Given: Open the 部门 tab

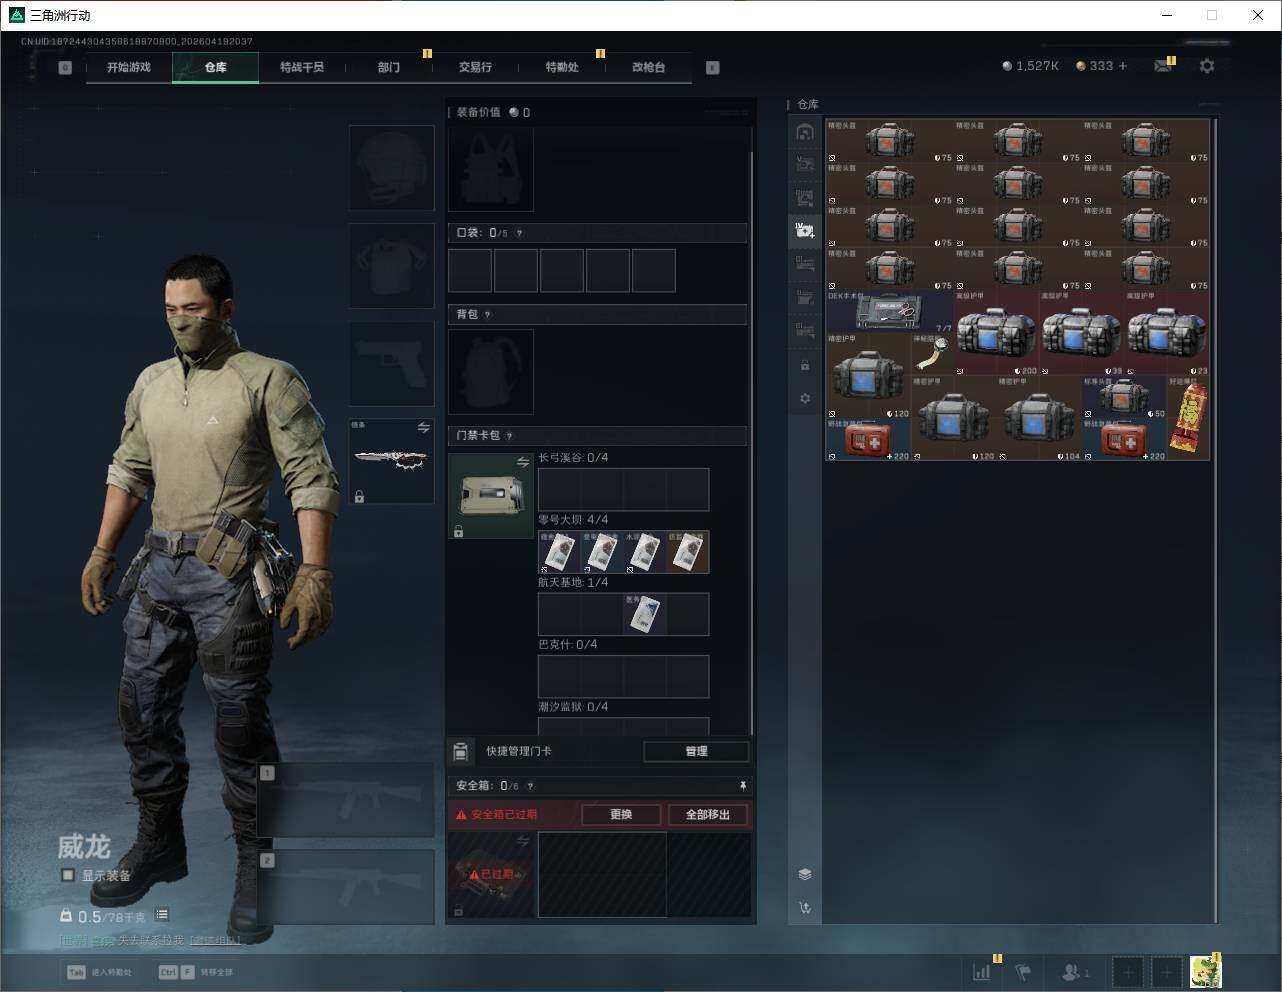Looking at the screenshot, I should pos(389,67).
